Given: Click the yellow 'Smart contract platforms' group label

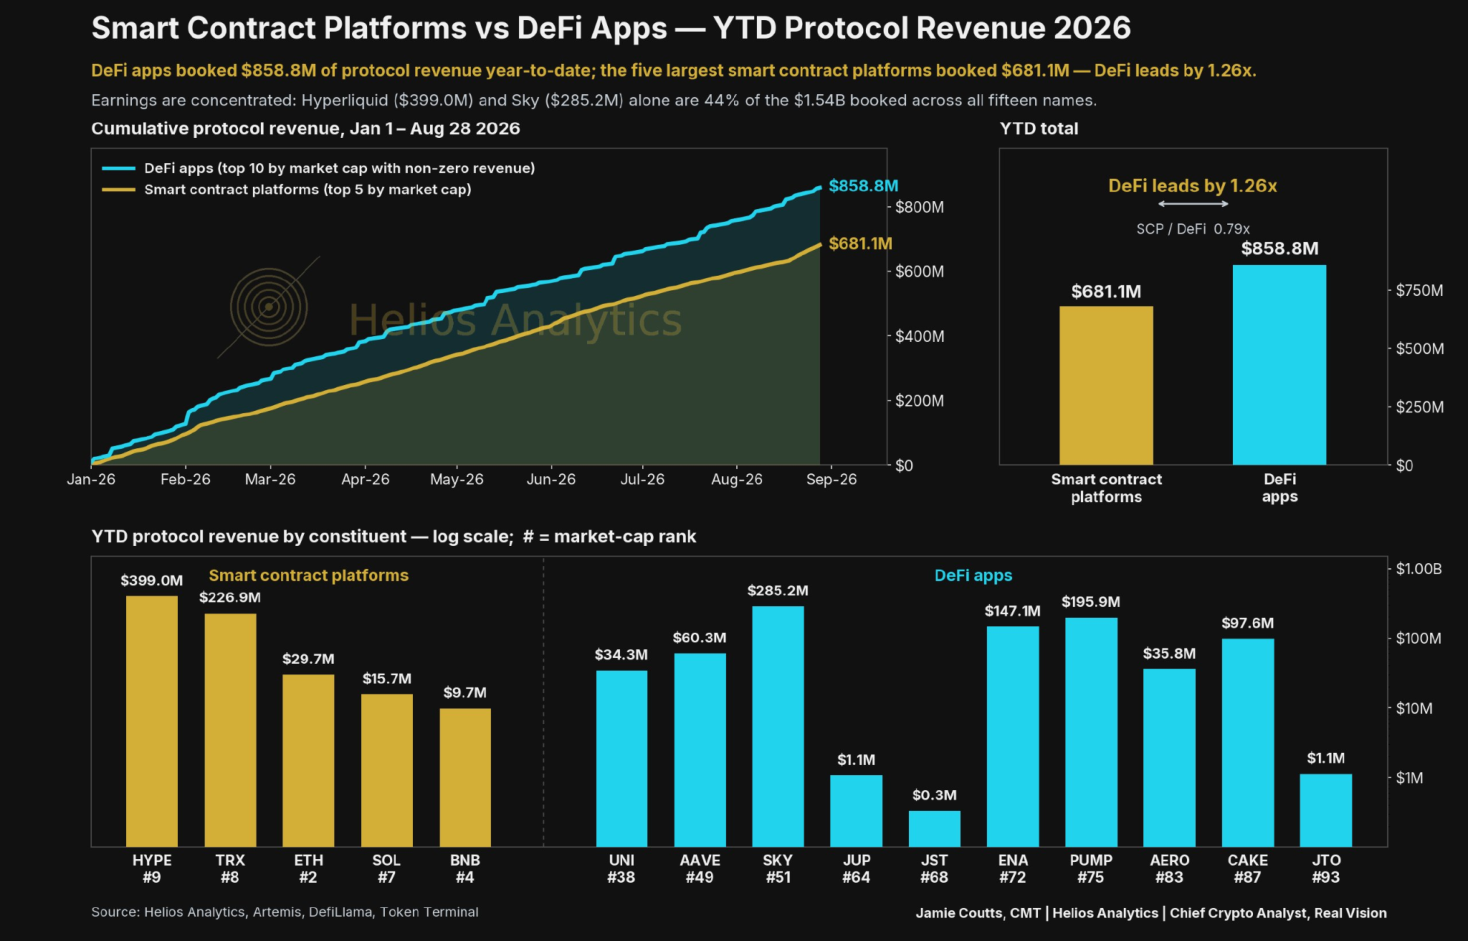Looking at the screenshot, I should tap(308, 575).
